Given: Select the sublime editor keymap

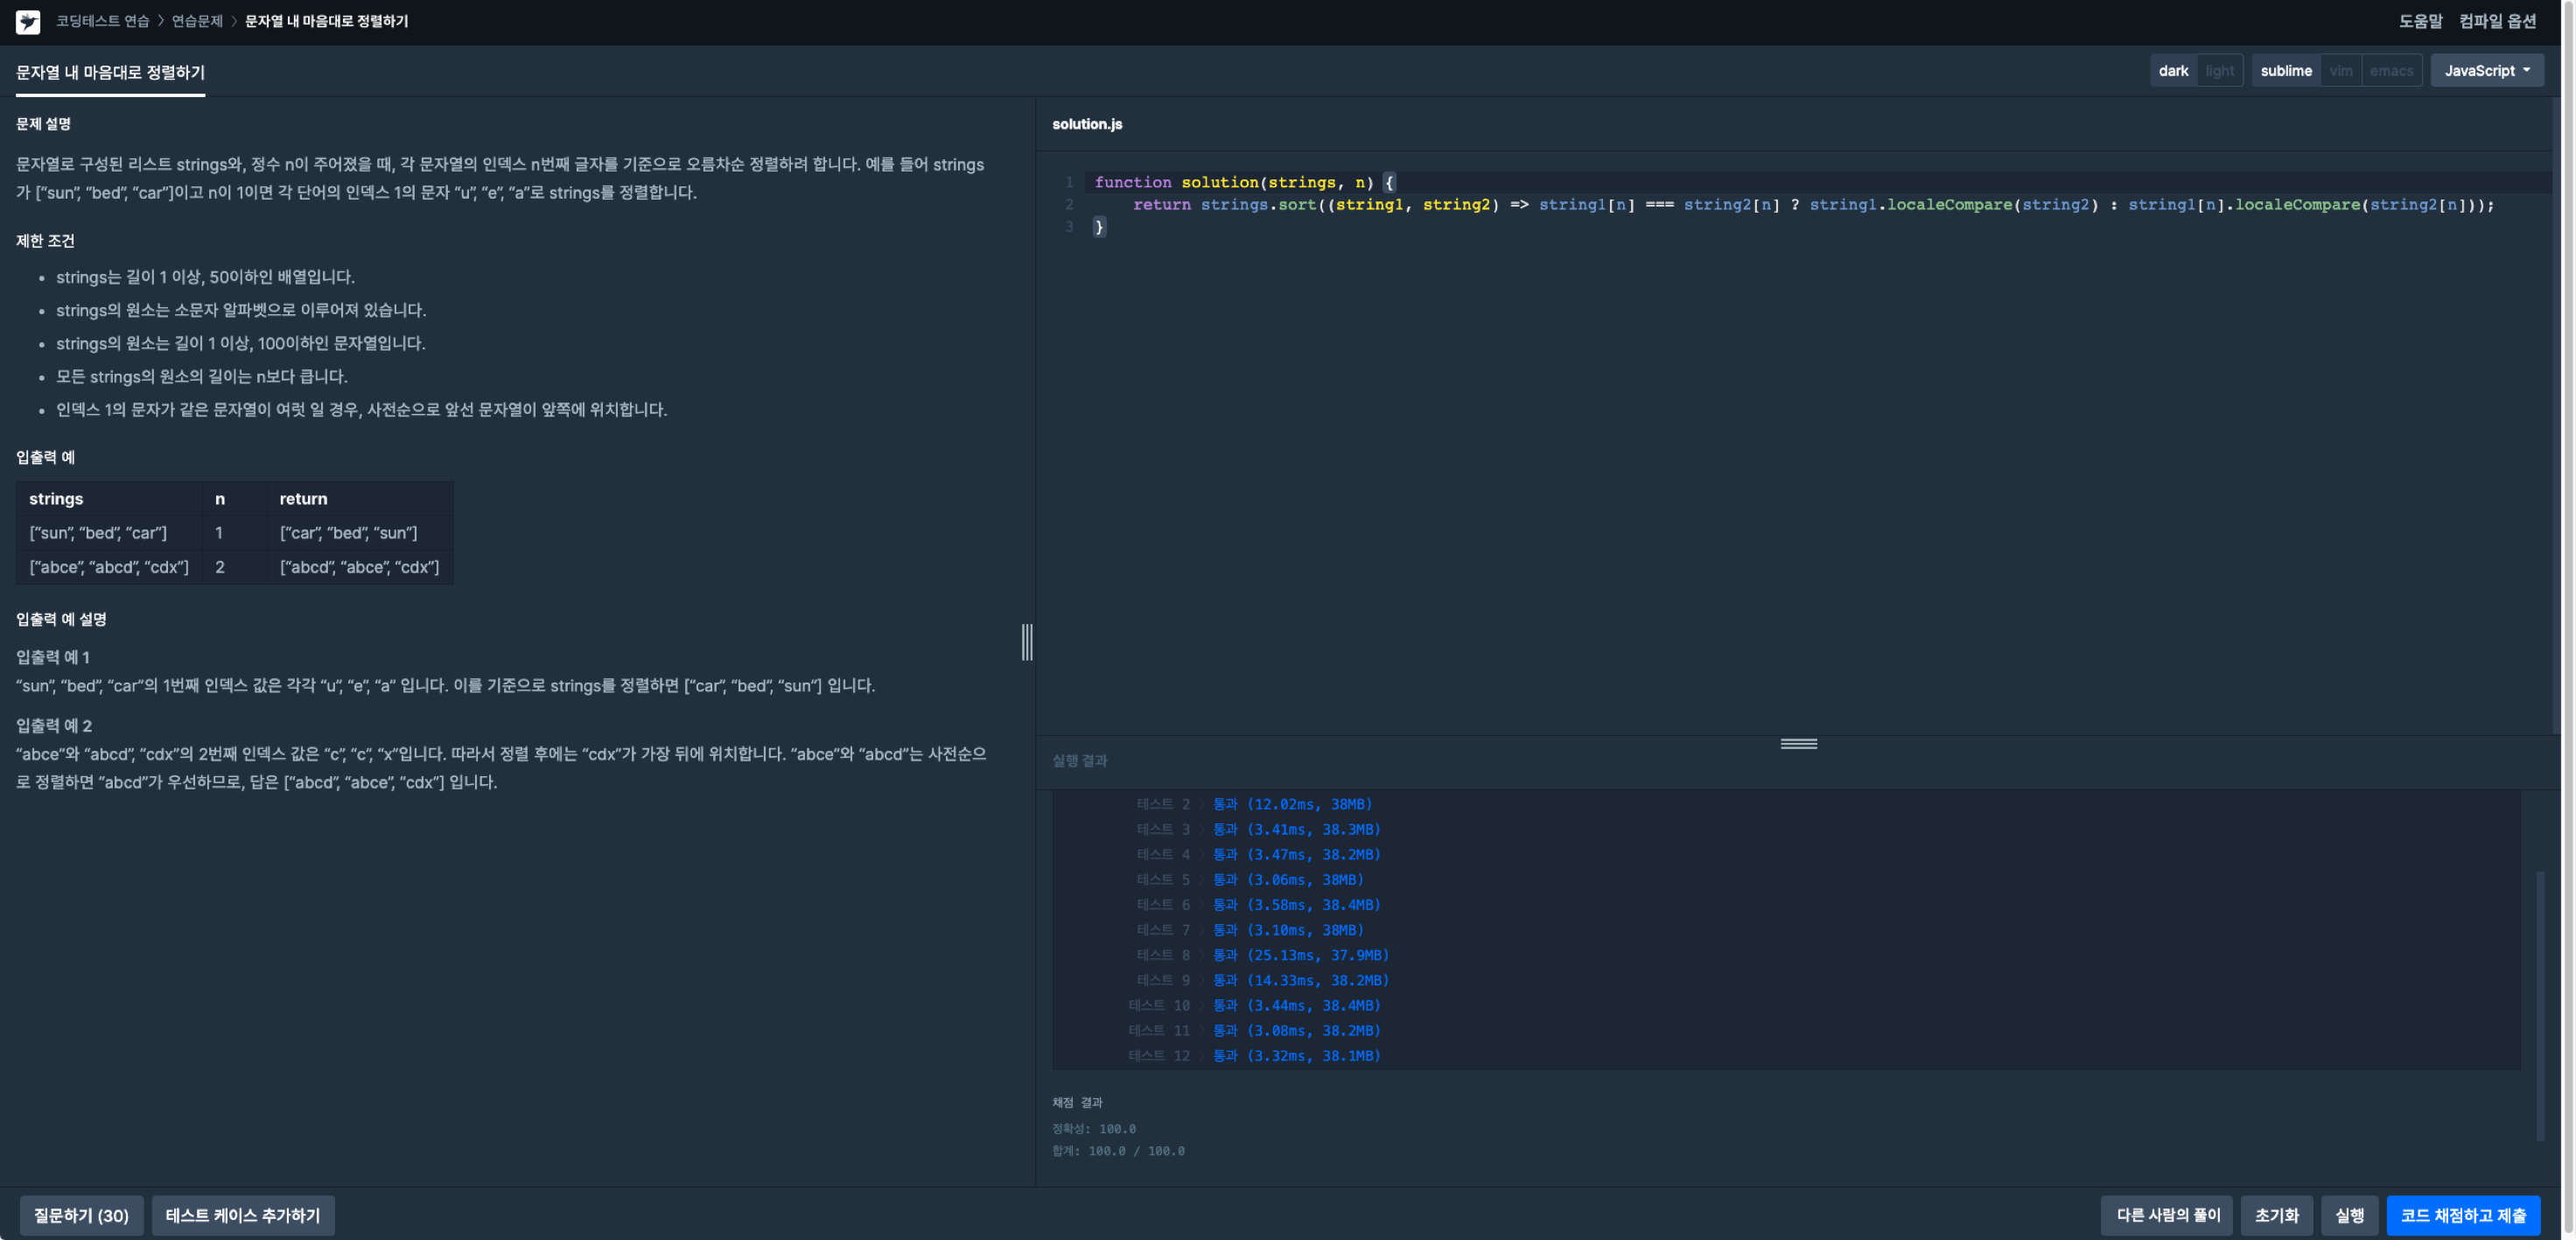Looking at the screenshot, I should coord(2285,71).
